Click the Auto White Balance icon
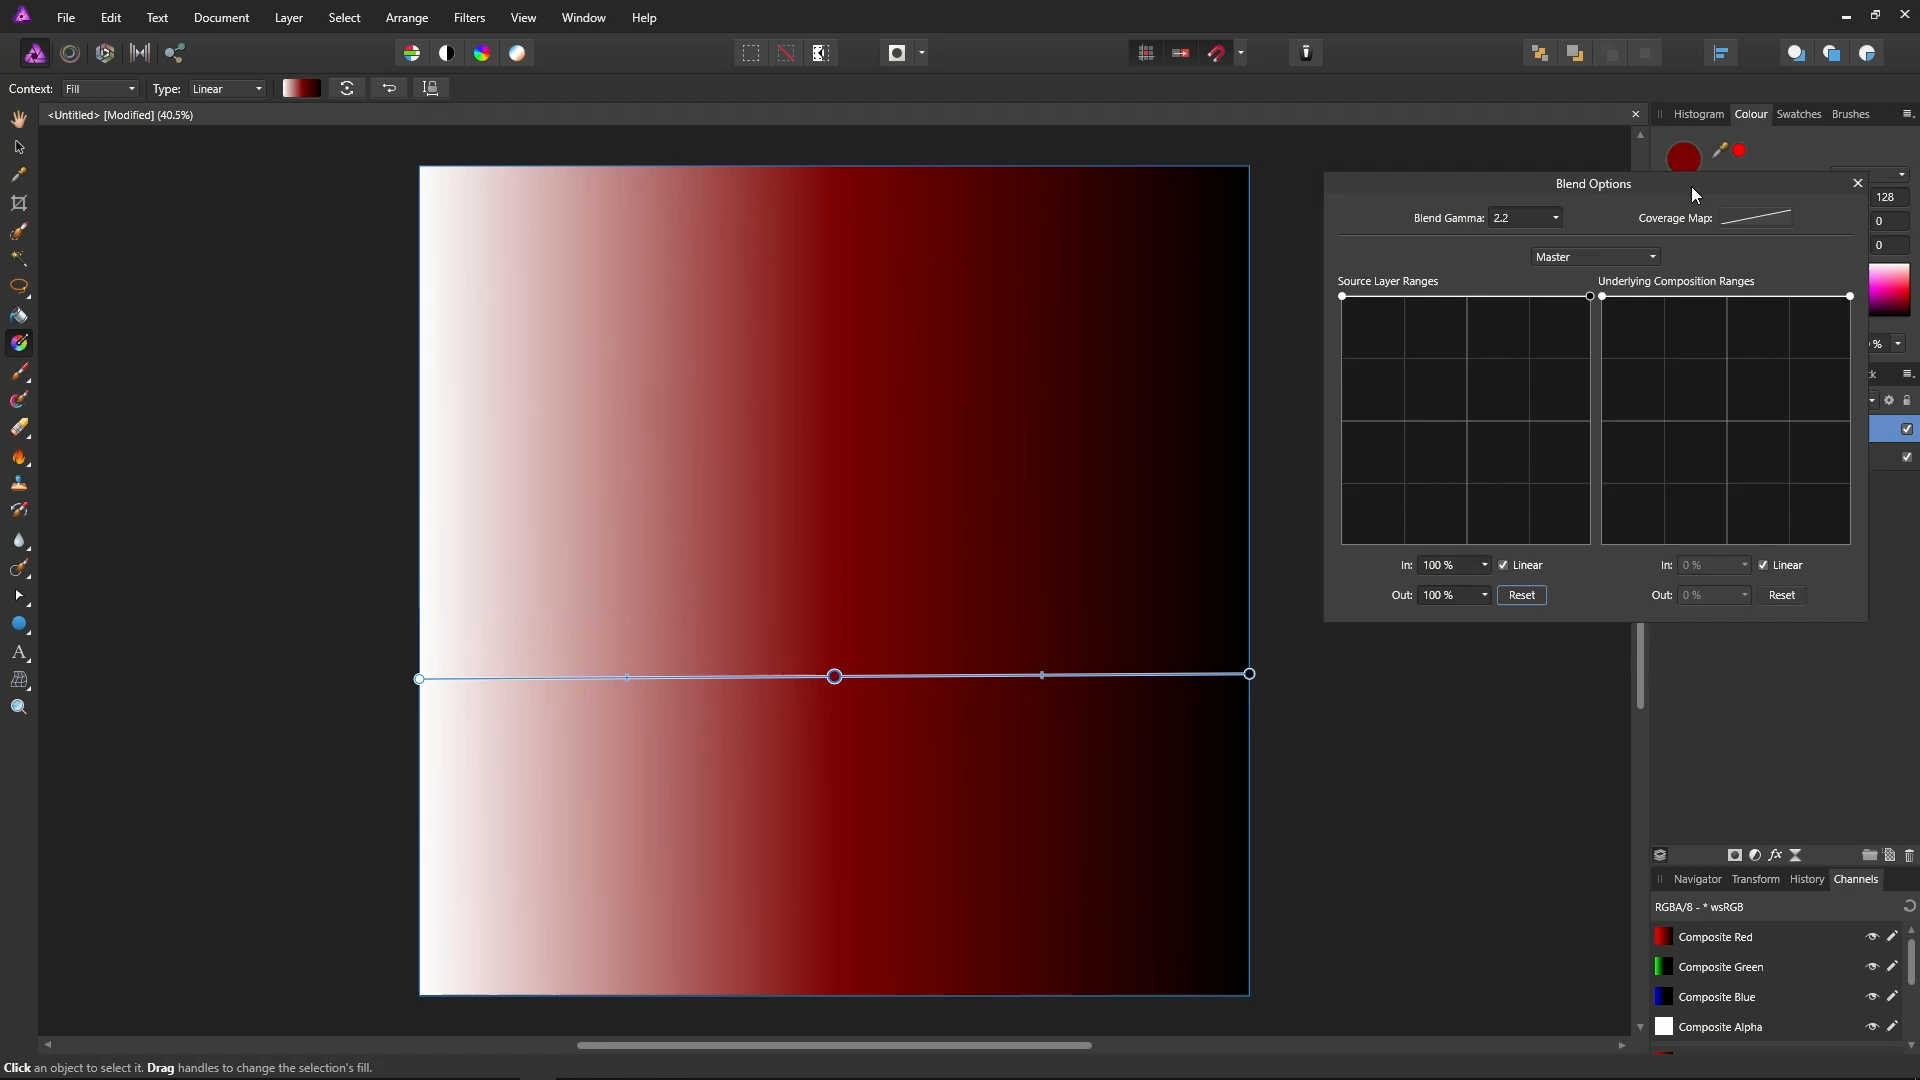Viewport: 1920px width, 1080px height. point(517,53)
